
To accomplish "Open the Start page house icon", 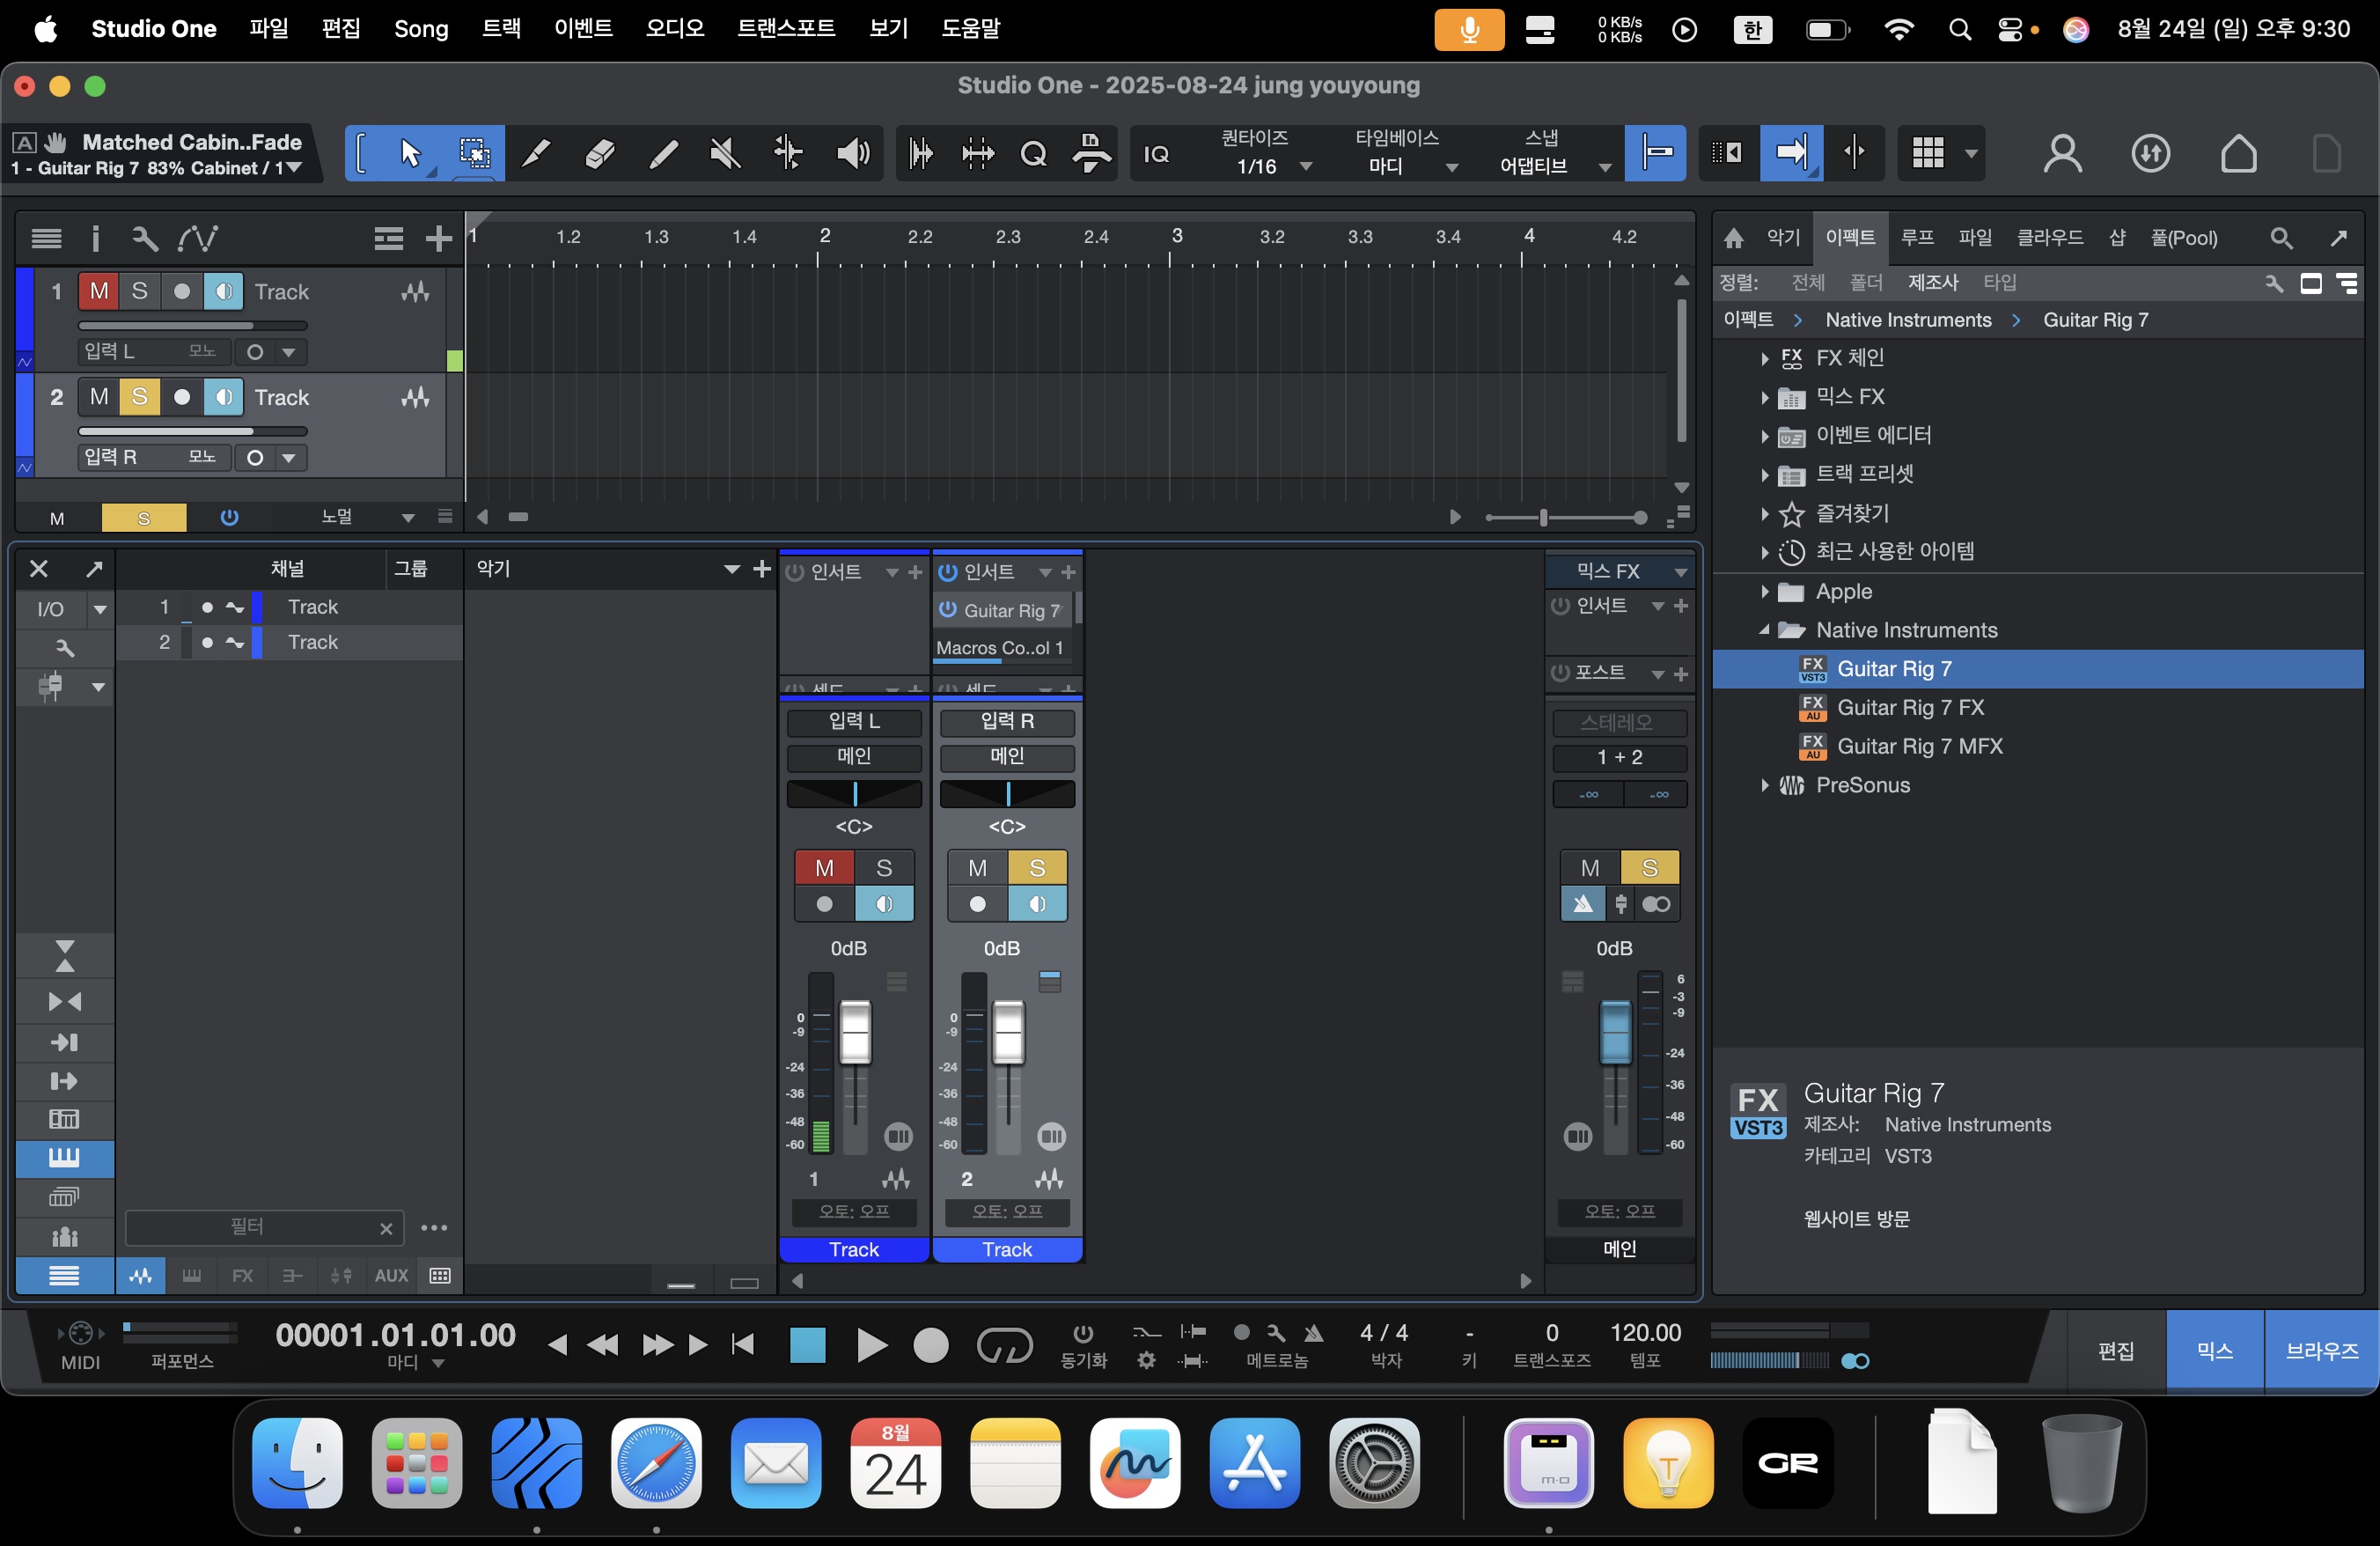I will pos(2238,153).
